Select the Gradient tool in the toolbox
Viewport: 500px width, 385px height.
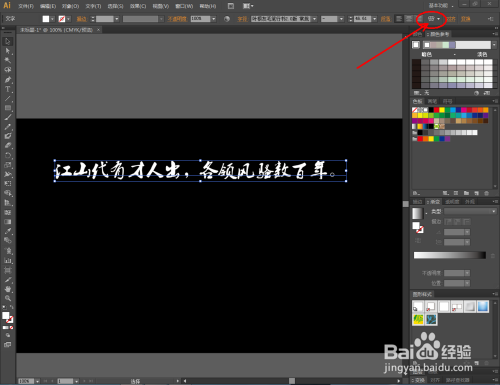point(8,222)
